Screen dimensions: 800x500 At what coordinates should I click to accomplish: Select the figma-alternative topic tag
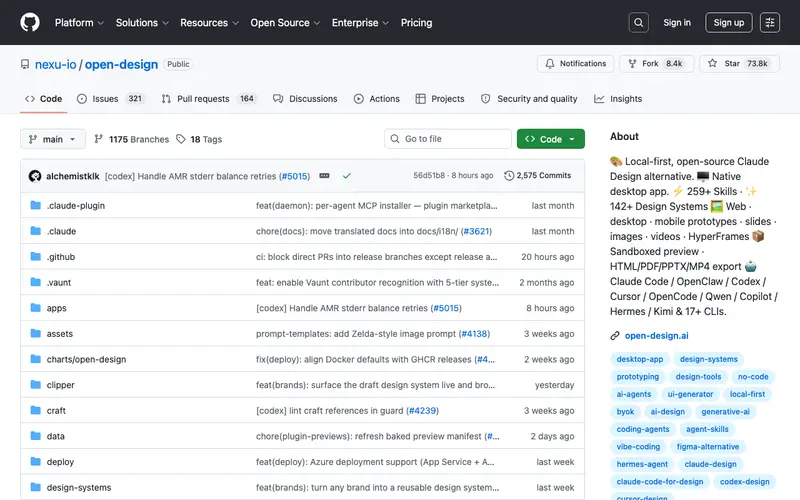point(708,446)
